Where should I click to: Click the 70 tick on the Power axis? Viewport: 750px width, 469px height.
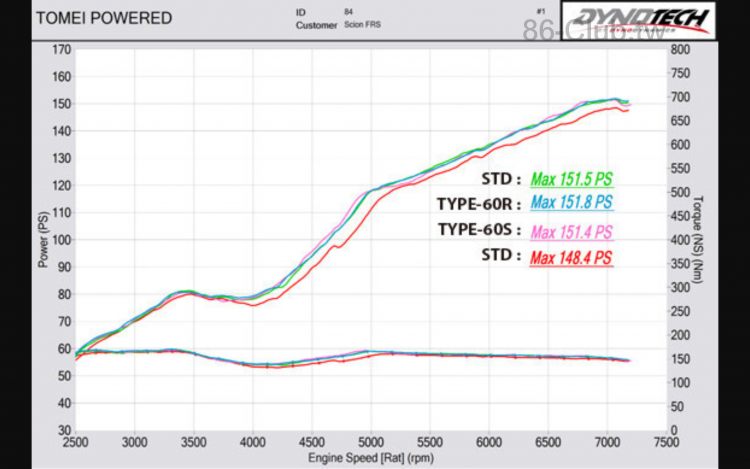coord(64,322)
